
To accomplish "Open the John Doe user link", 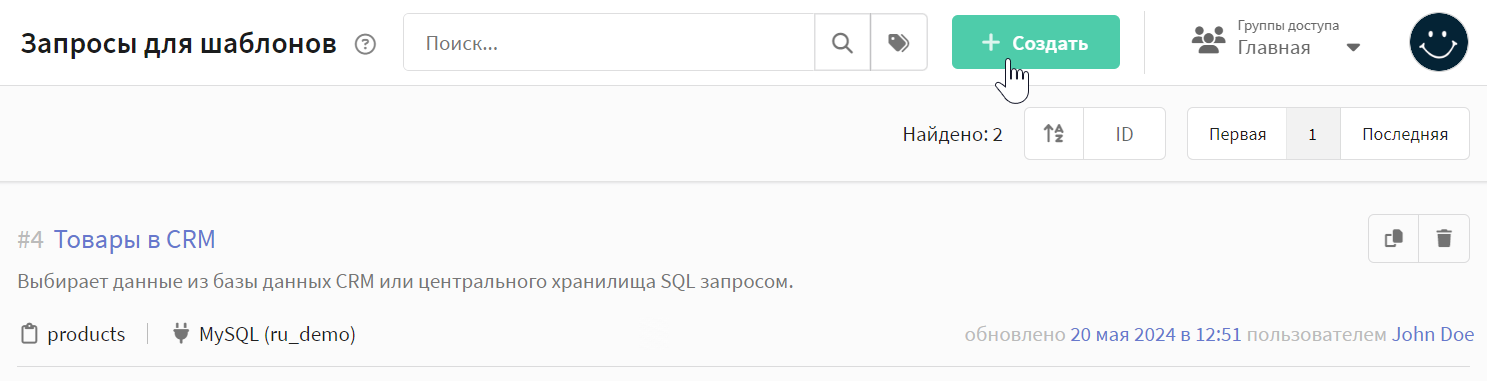I will pos(1432,334).
